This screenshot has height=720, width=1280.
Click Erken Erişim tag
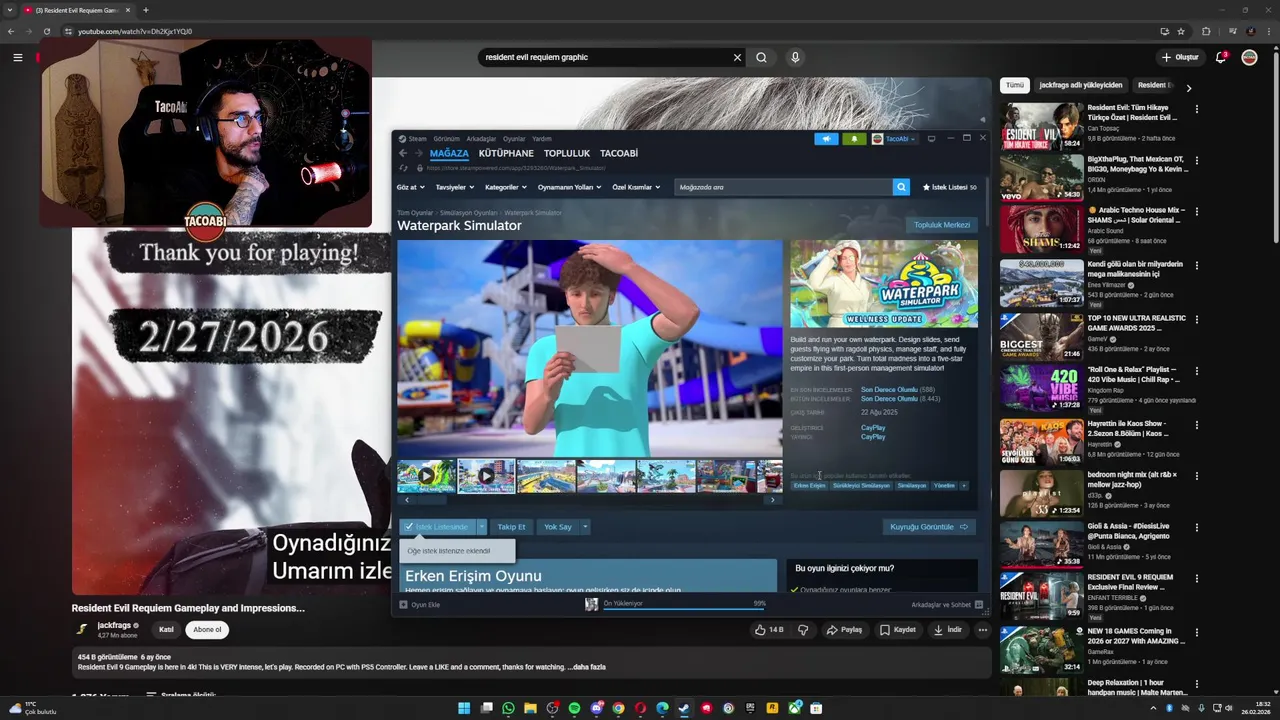(x=810, y=485)
